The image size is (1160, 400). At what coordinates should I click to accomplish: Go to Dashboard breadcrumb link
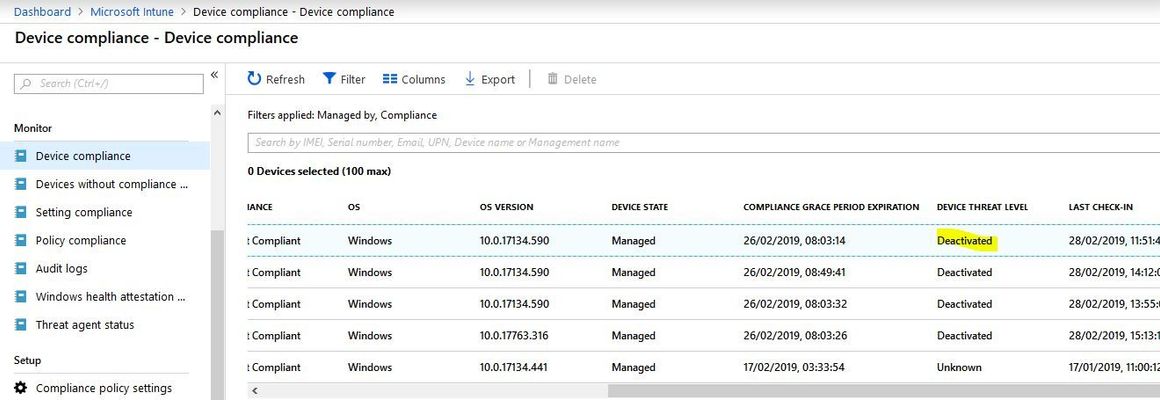pos(42,12)
